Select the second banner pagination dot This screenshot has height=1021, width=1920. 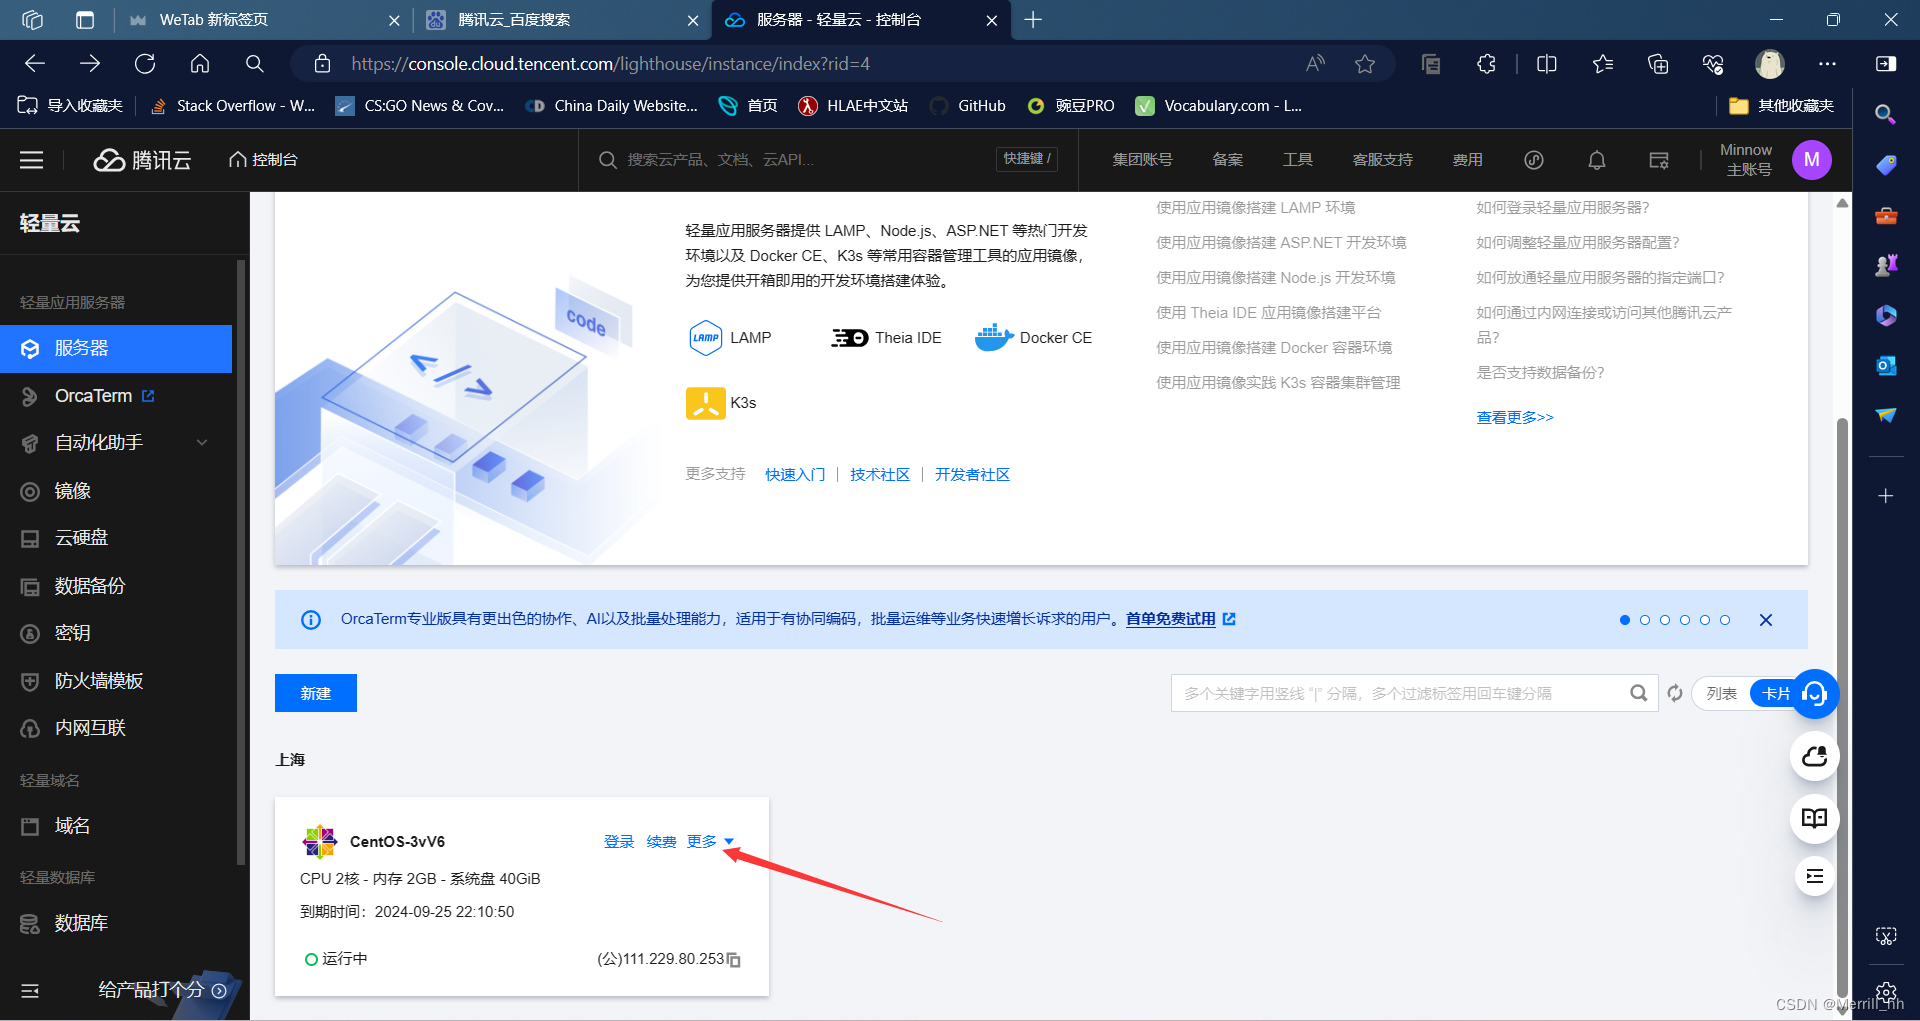click(1645, 620)
